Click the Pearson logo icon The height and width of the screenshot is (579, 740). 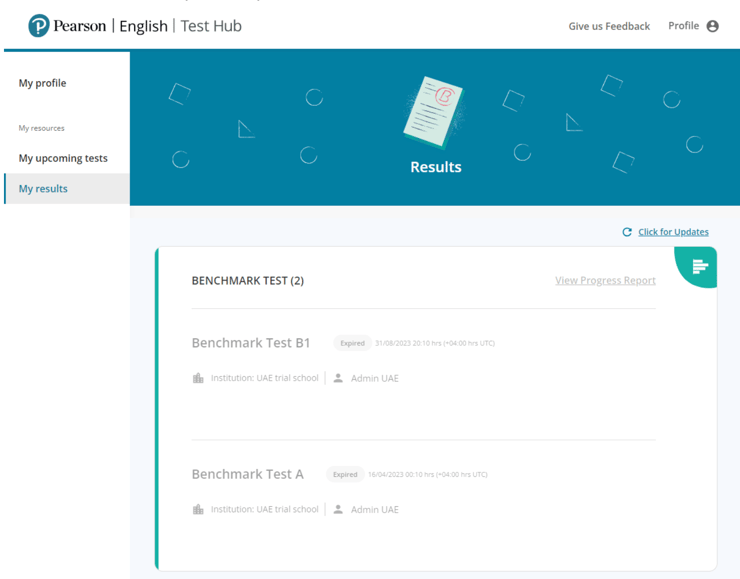(39, 25)
